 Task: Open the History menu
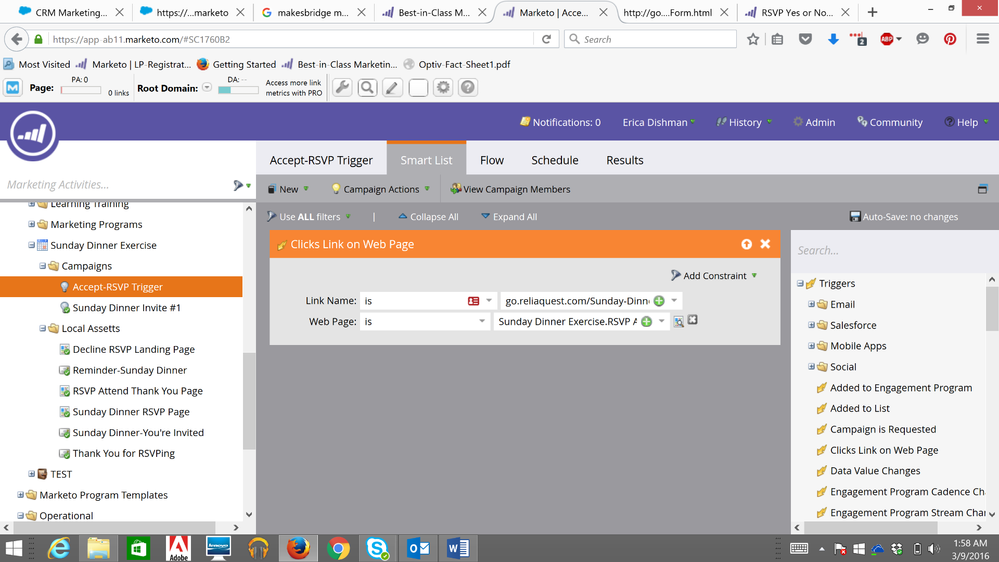coord(744,122)
